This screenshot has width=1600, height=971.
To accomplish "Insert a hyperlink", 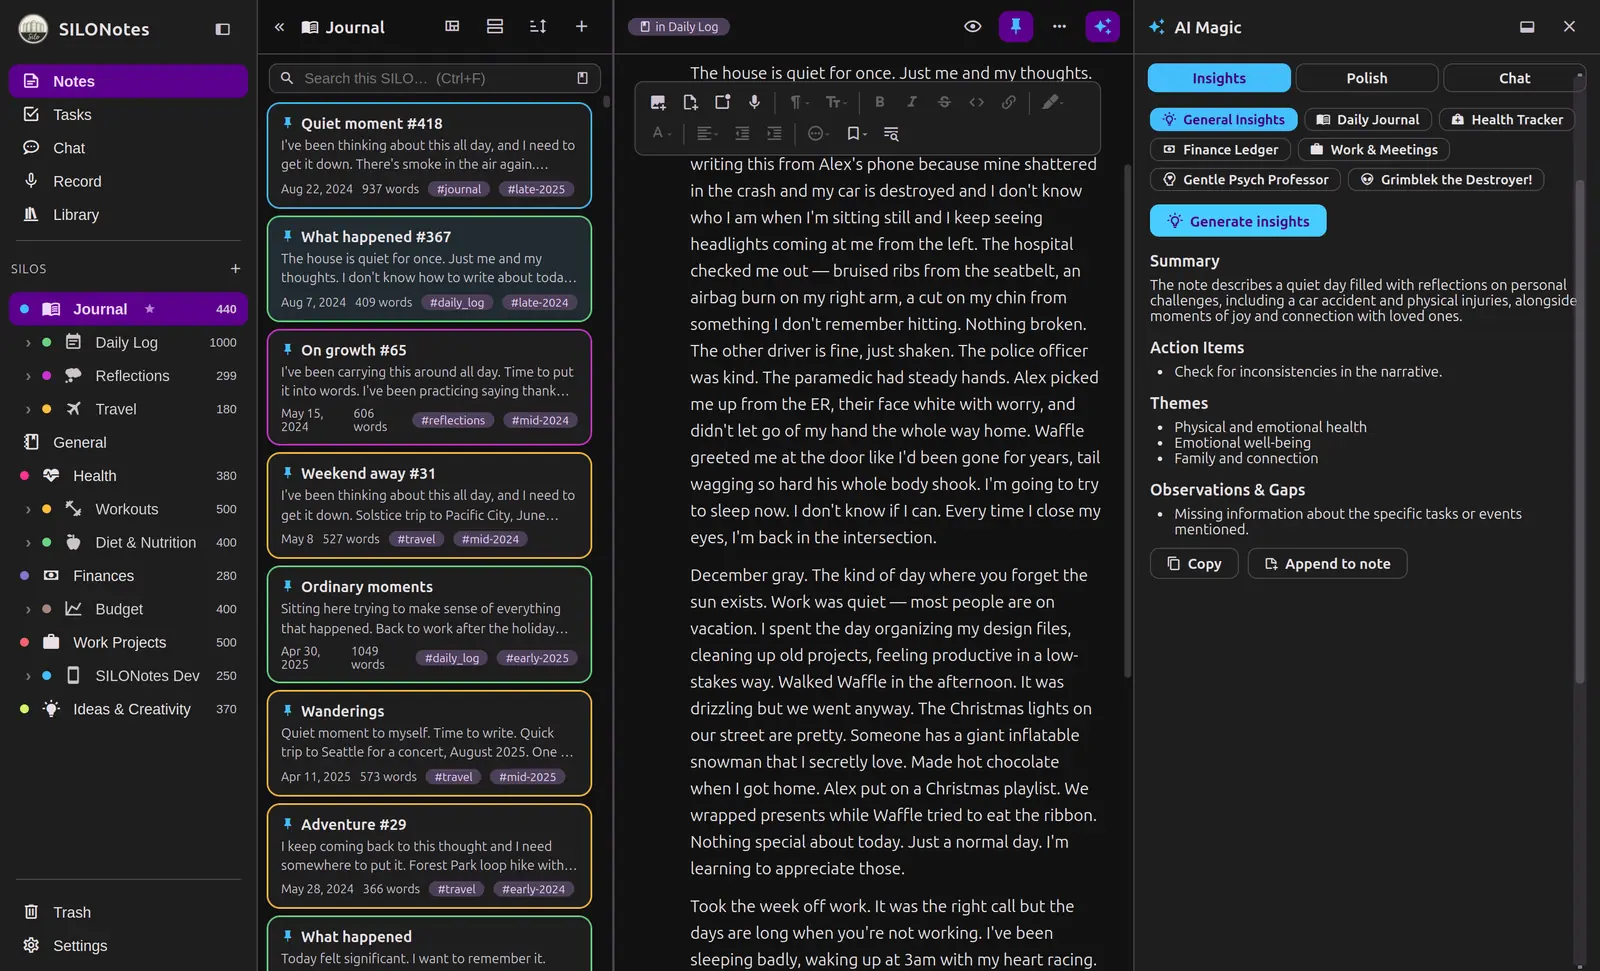I will click(x=1009, y=102).
